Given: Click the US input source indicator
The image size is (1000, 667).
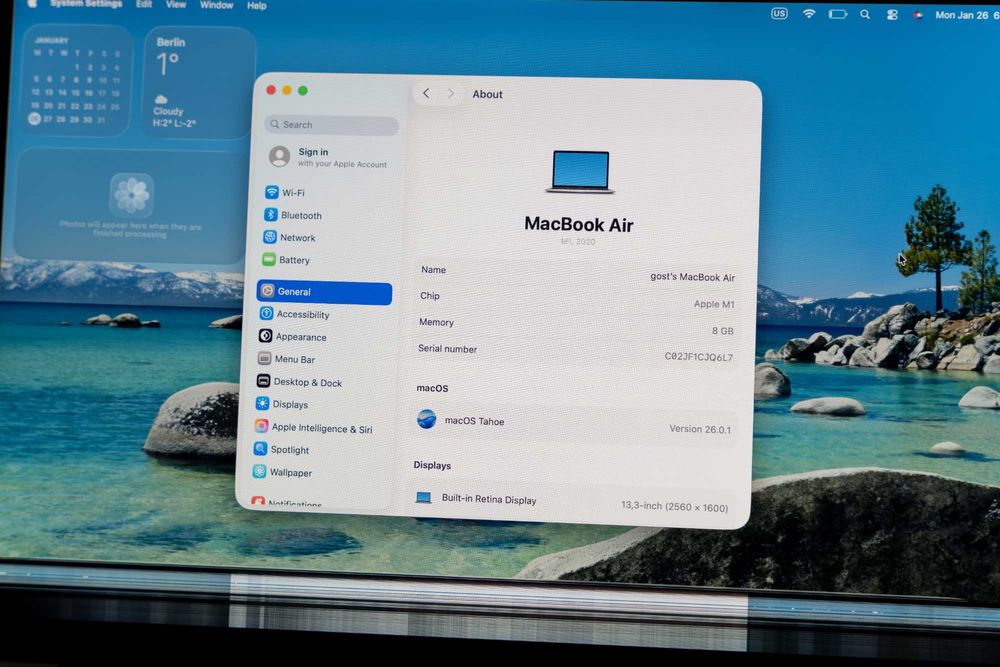Looking at the screenshot, I should pyautogui.click(x=779, y=13).
